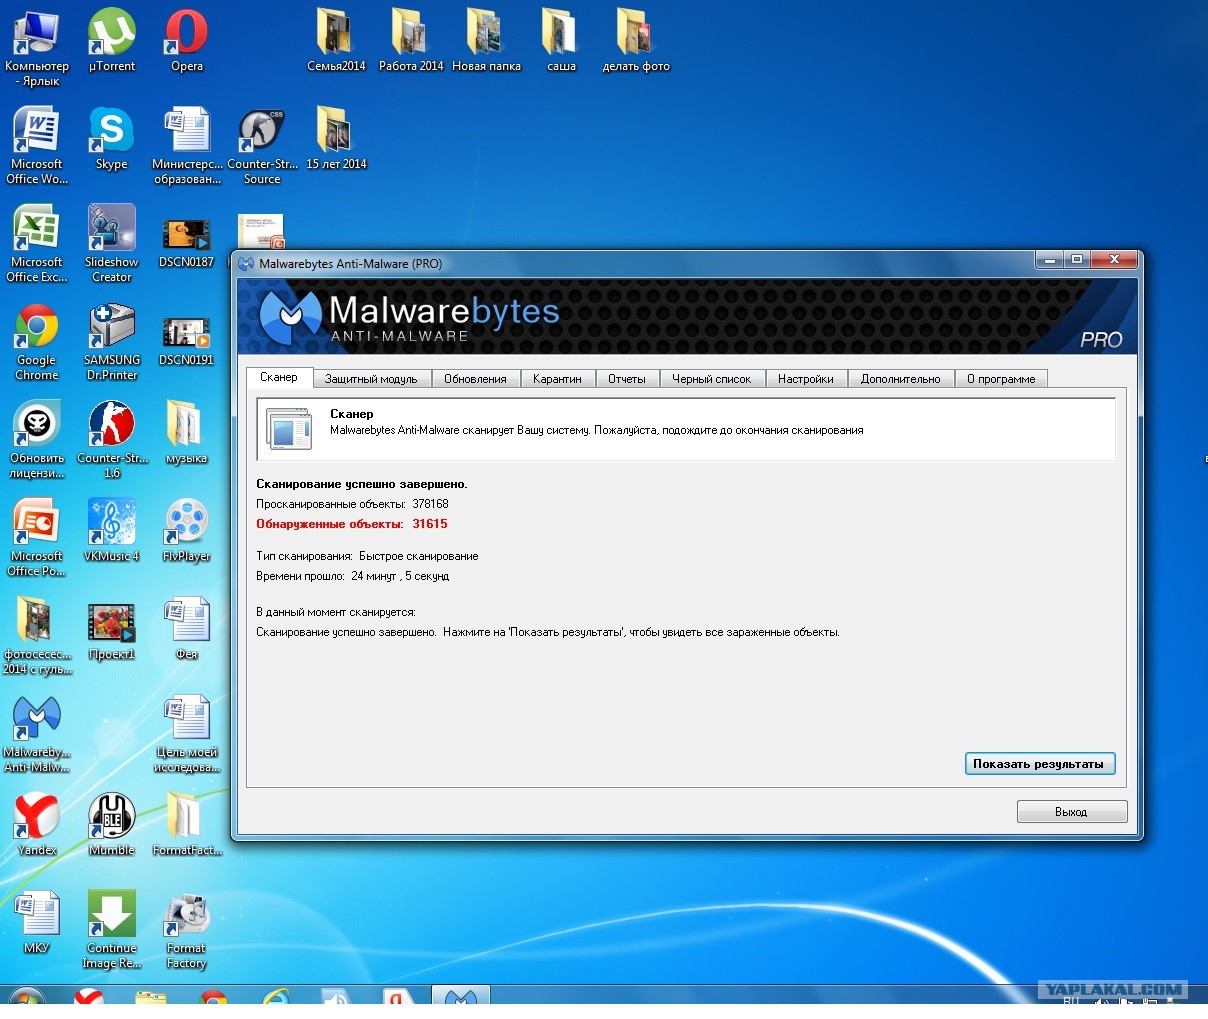The width and height of the screenshot is (1208, 1019).
Task: Launch µTorrent from the desktop
Action: (111, 40)
